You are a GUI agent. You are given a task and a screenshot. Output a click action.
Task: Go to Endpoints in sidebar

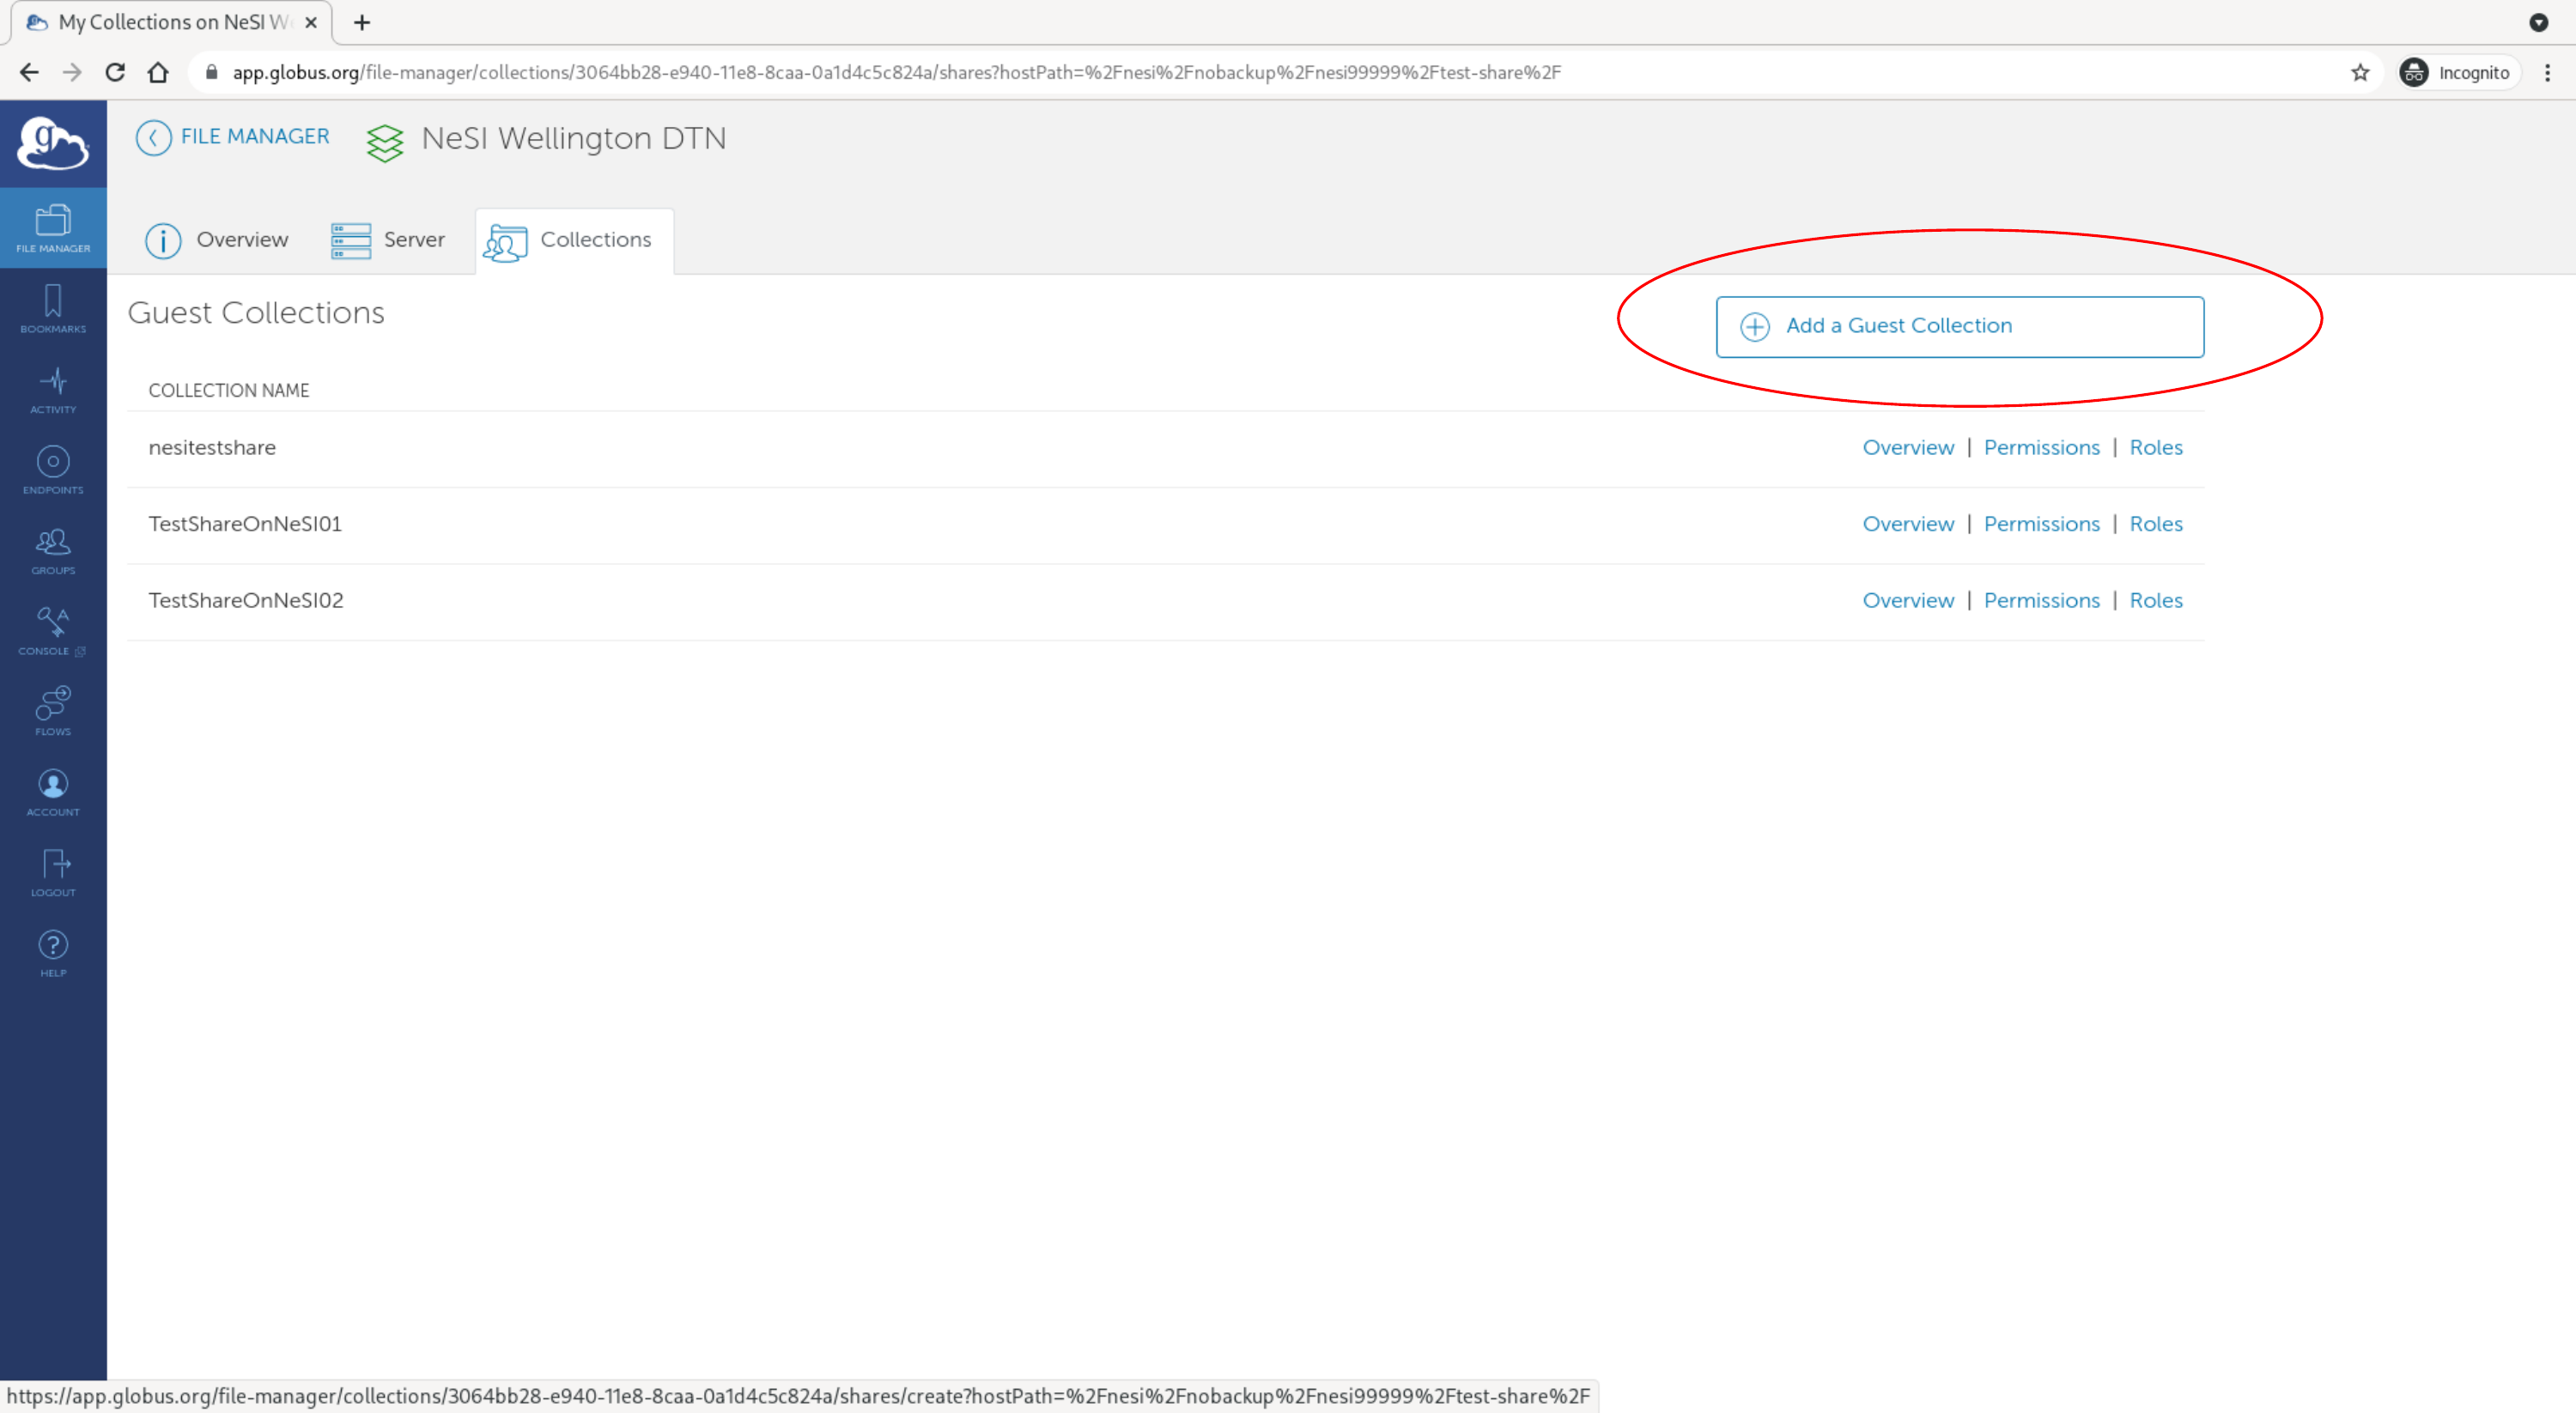[53, 469]
